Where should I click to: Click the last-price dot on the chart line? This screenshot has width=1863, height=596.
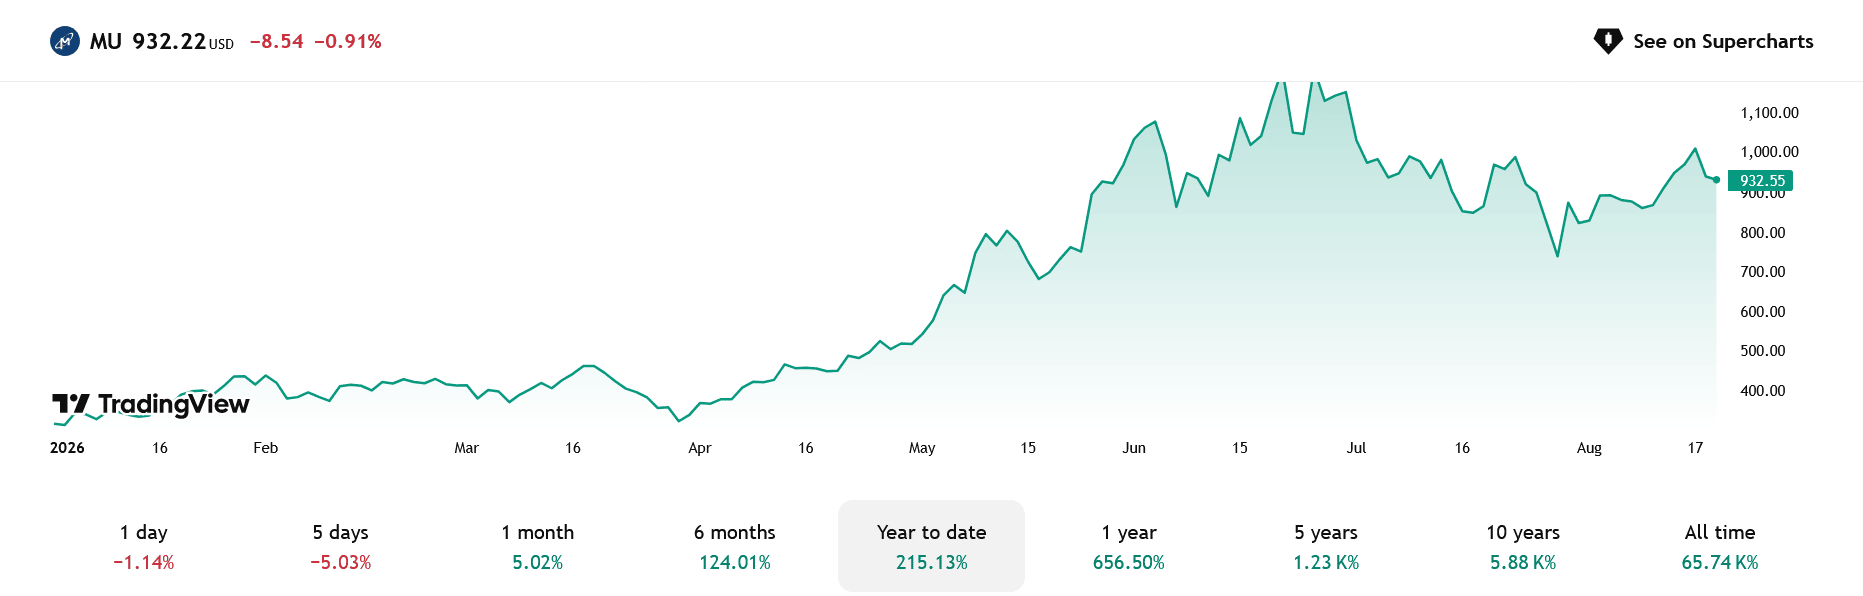[x=1717, y=180]
